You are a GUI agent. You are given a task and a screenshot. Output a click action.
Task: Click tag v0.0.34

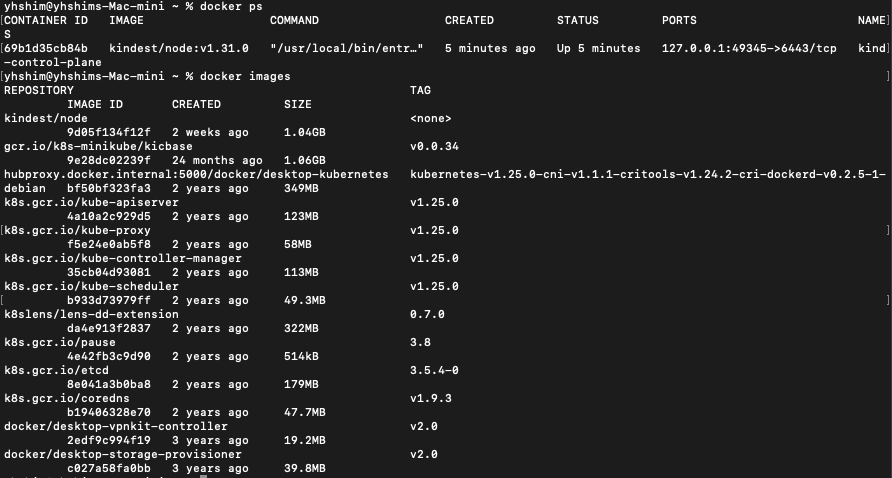click(434, 146)
